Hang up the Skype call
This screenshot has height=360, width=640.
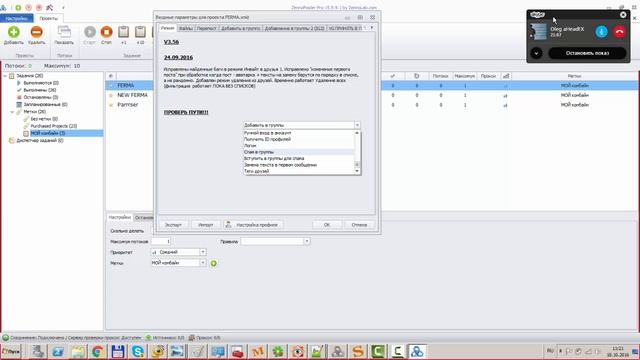(619, 32)
